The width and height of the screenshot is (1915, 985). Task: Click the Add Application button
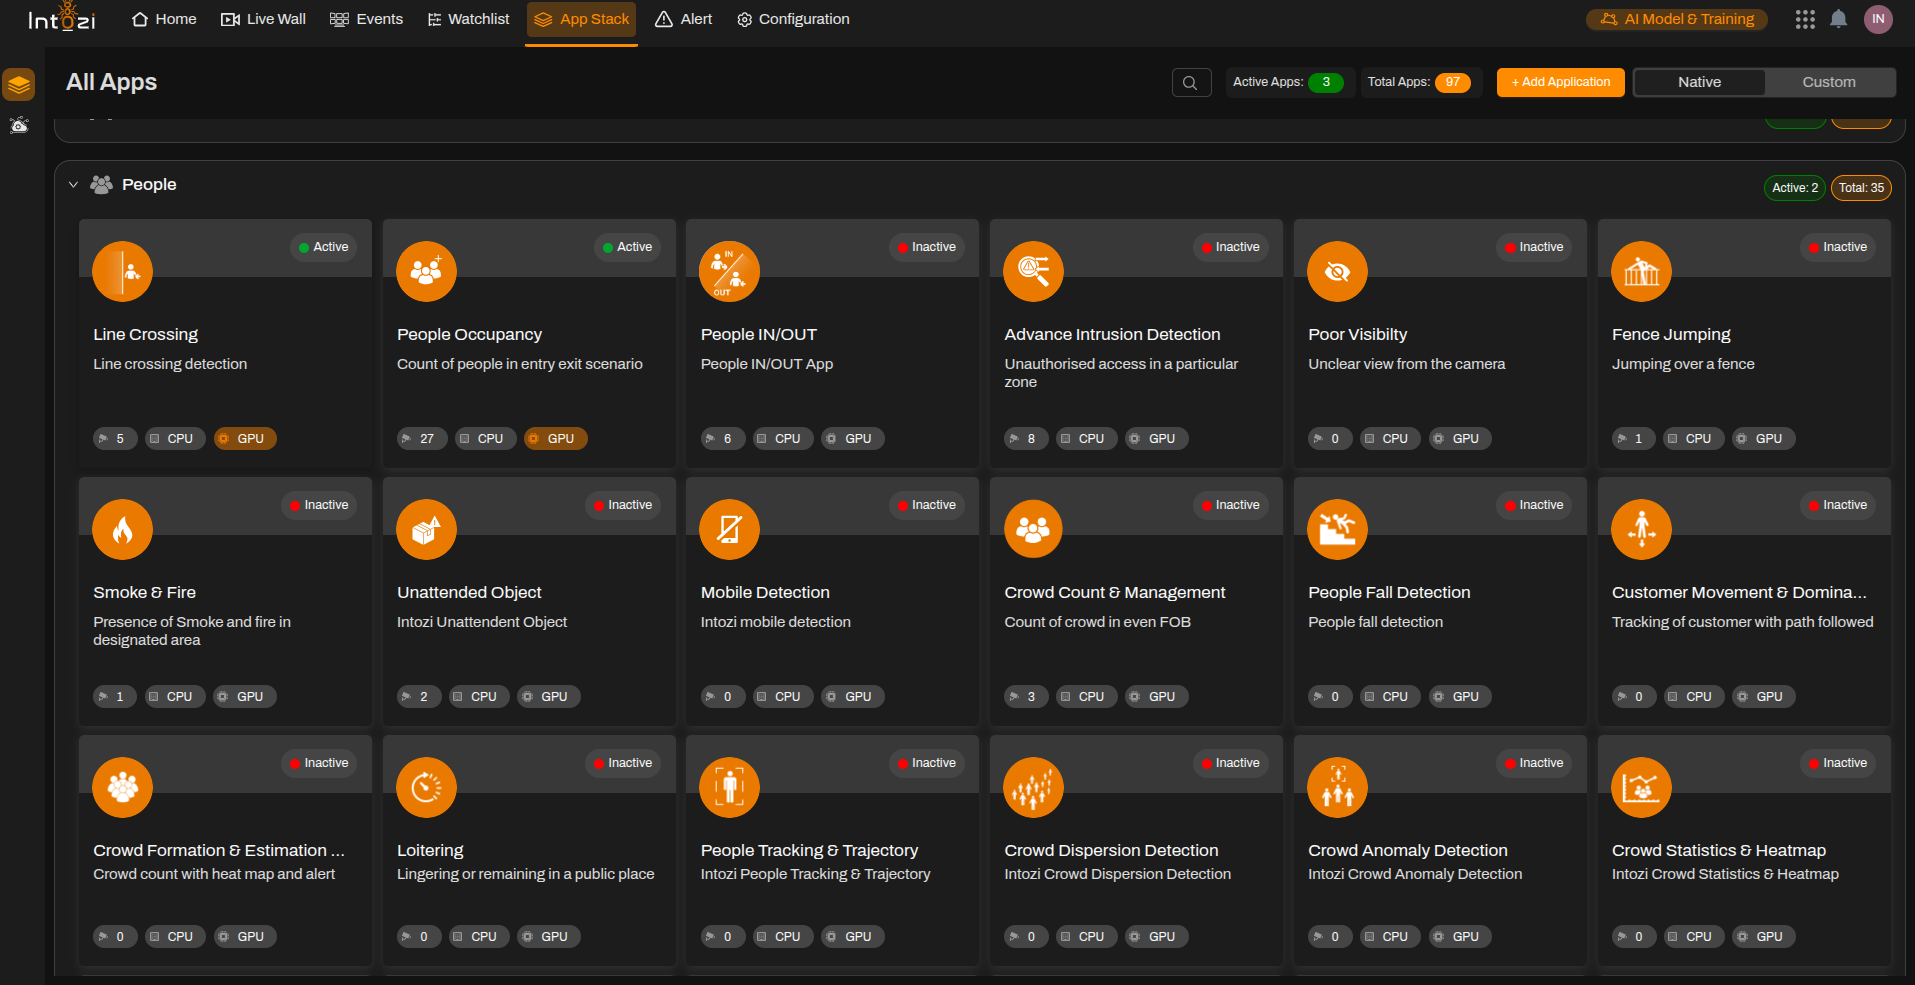pos(1560,82)
